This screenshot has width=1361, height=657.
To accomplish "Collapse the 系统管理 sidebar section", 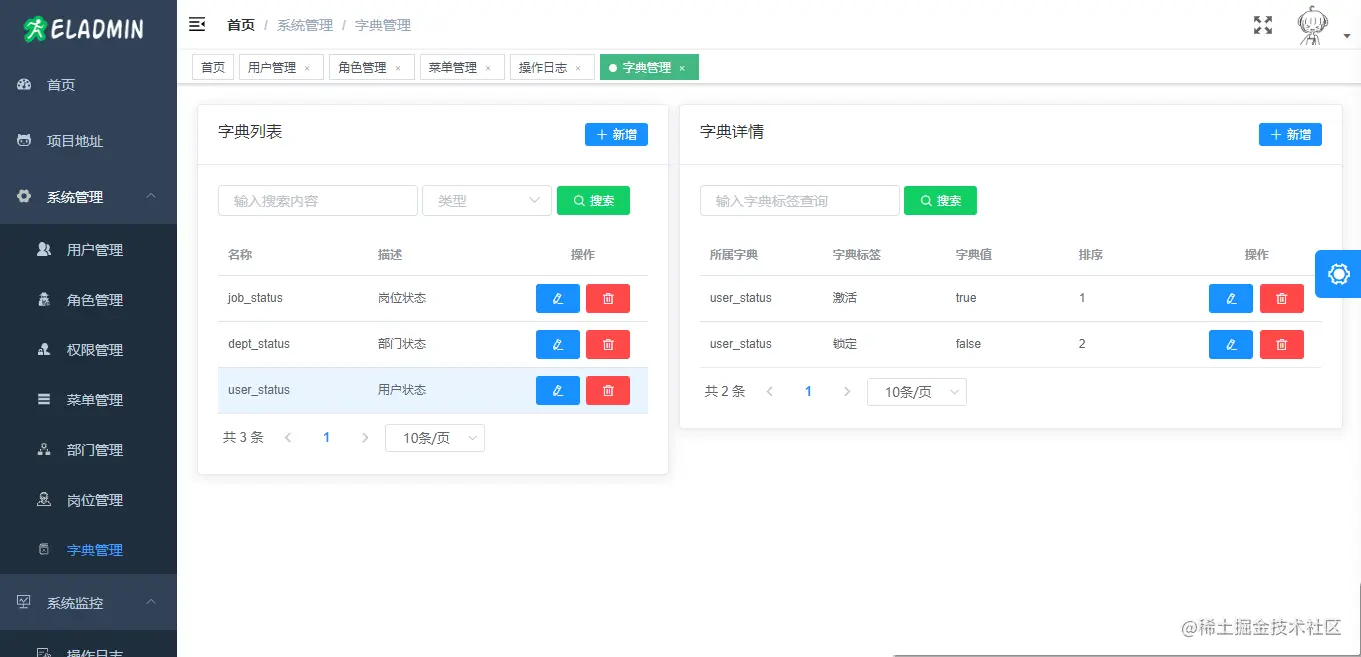I will 88,196.
